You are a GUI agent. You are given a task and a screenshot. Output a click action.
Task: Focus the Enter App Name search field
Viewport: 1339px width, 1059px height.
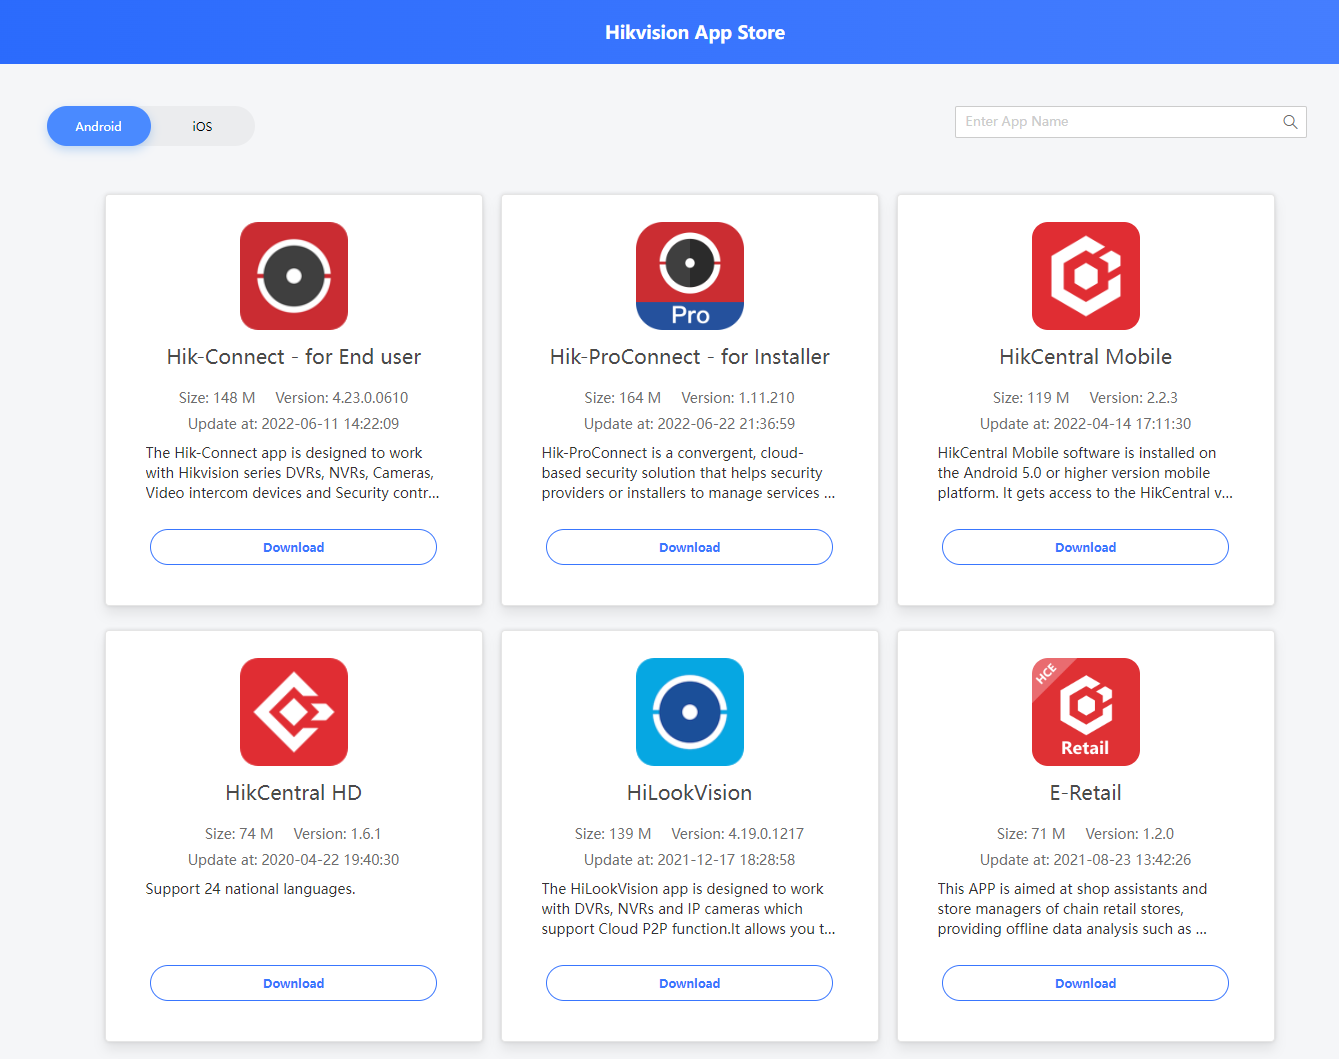tap(1131, 122)
